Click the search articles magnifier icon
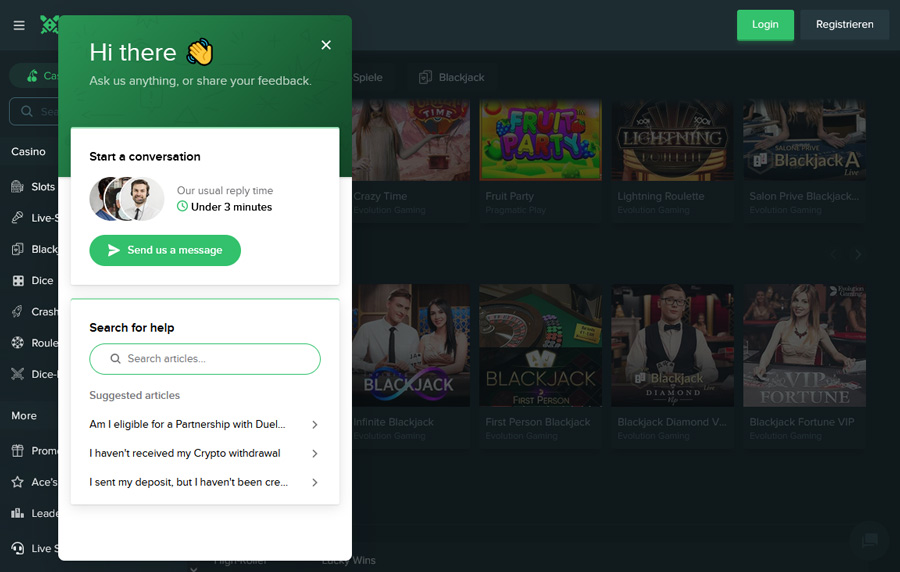 point(115,359)
